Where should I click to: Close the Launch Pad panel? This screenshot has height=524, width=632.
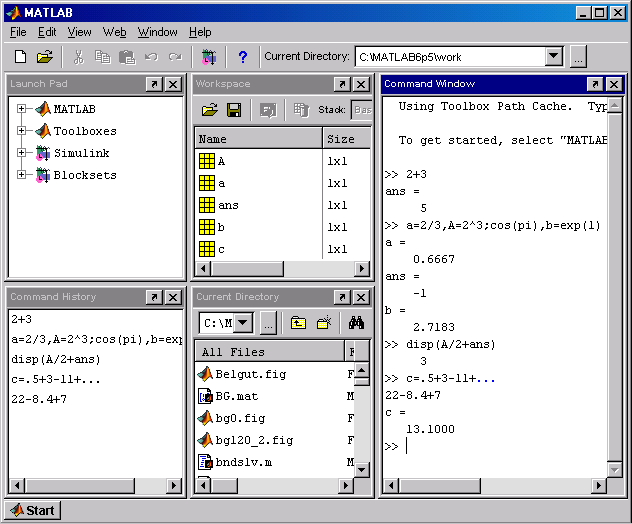click(173, 84)
